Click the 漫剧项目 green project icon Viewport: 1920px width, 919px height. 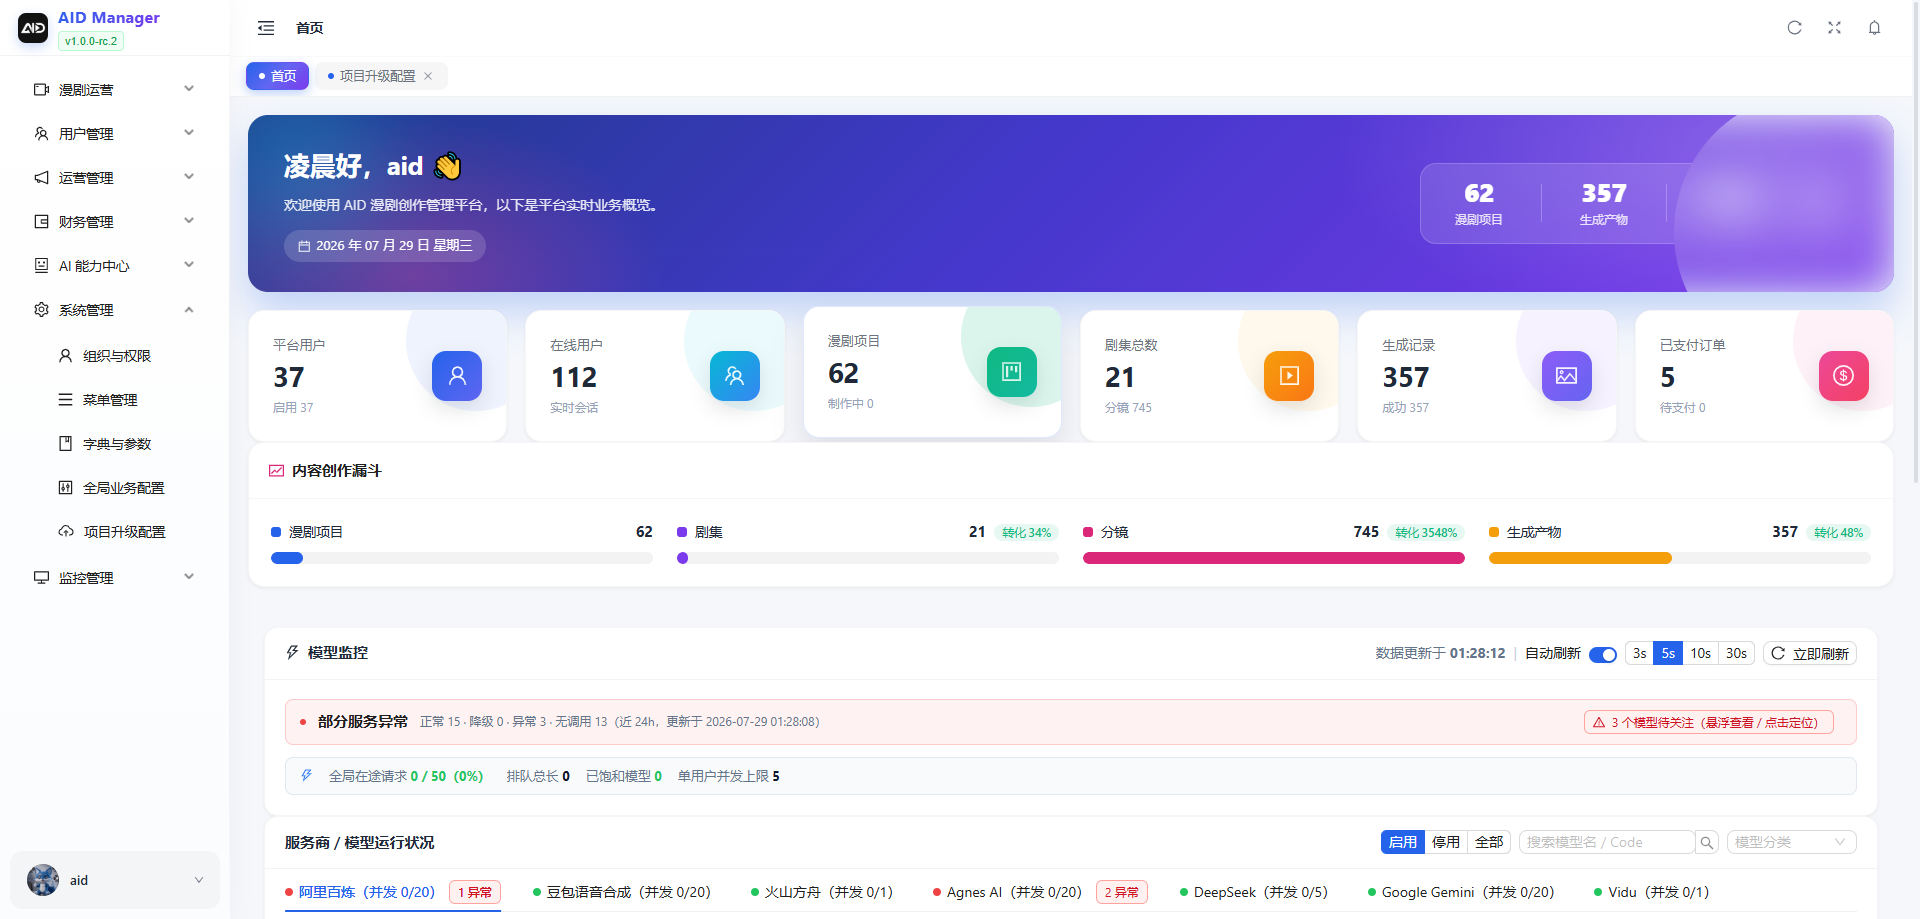pyautogui.click(x=1012, y=372)
